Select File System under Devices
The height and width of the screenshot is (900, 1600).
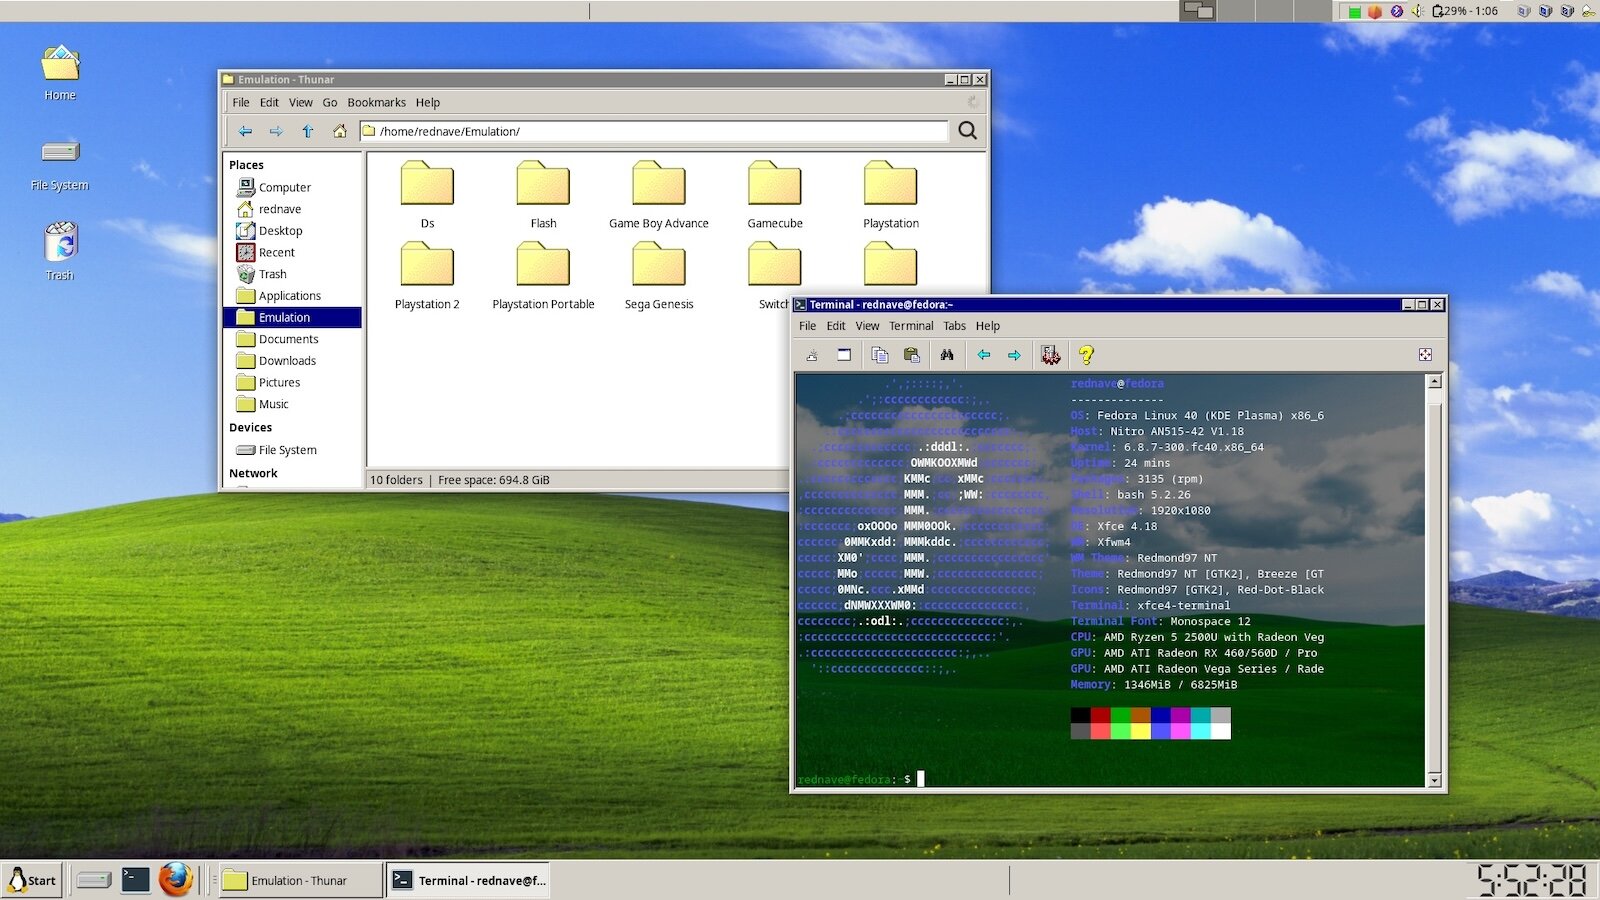292,450
